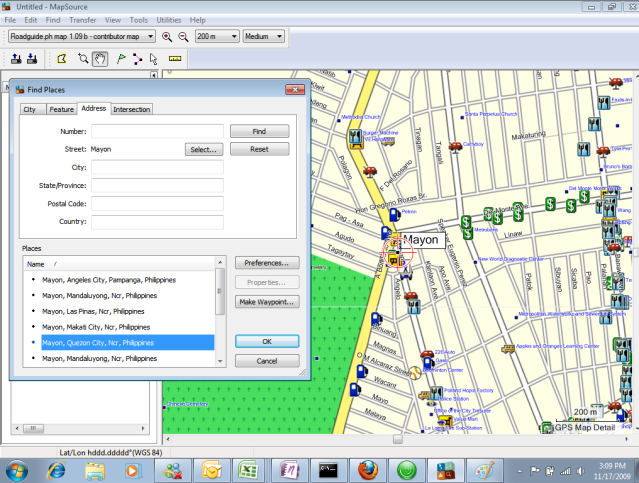Switch to the City tab
The image size is (639, 483).
tap(30, 109)
